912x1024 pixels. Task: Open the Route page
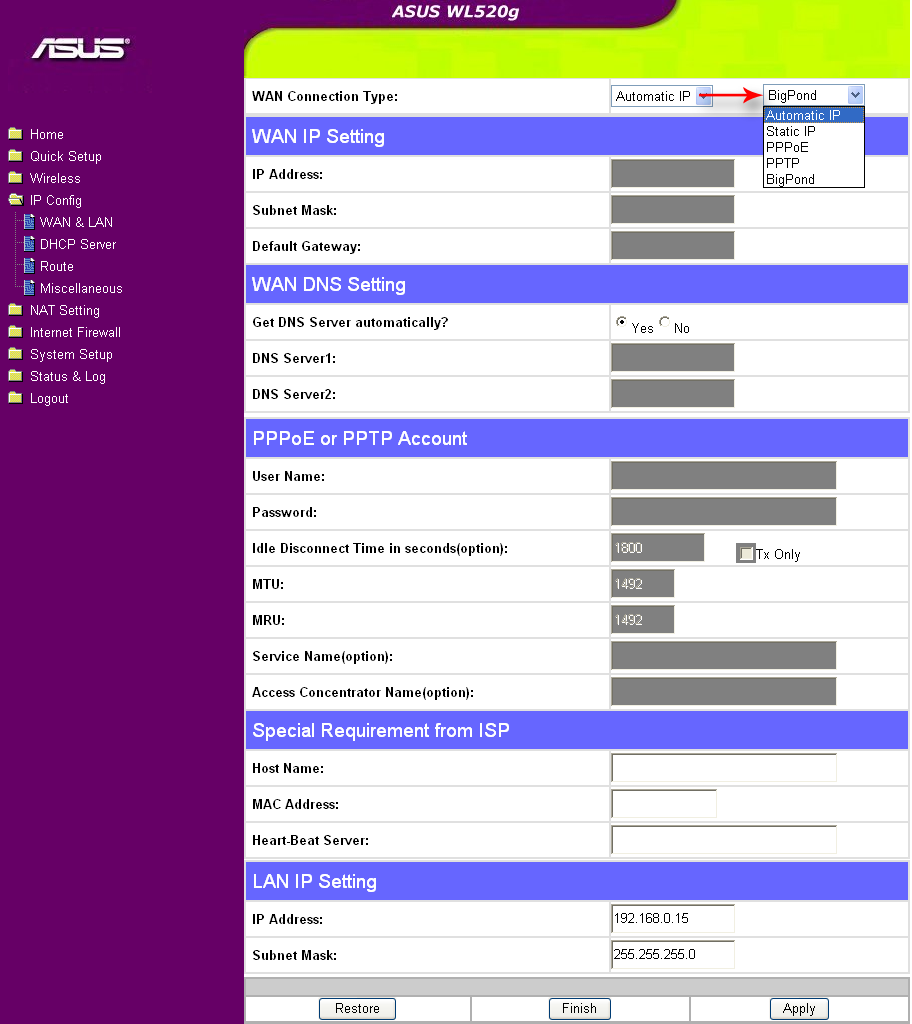click(57, 266)
